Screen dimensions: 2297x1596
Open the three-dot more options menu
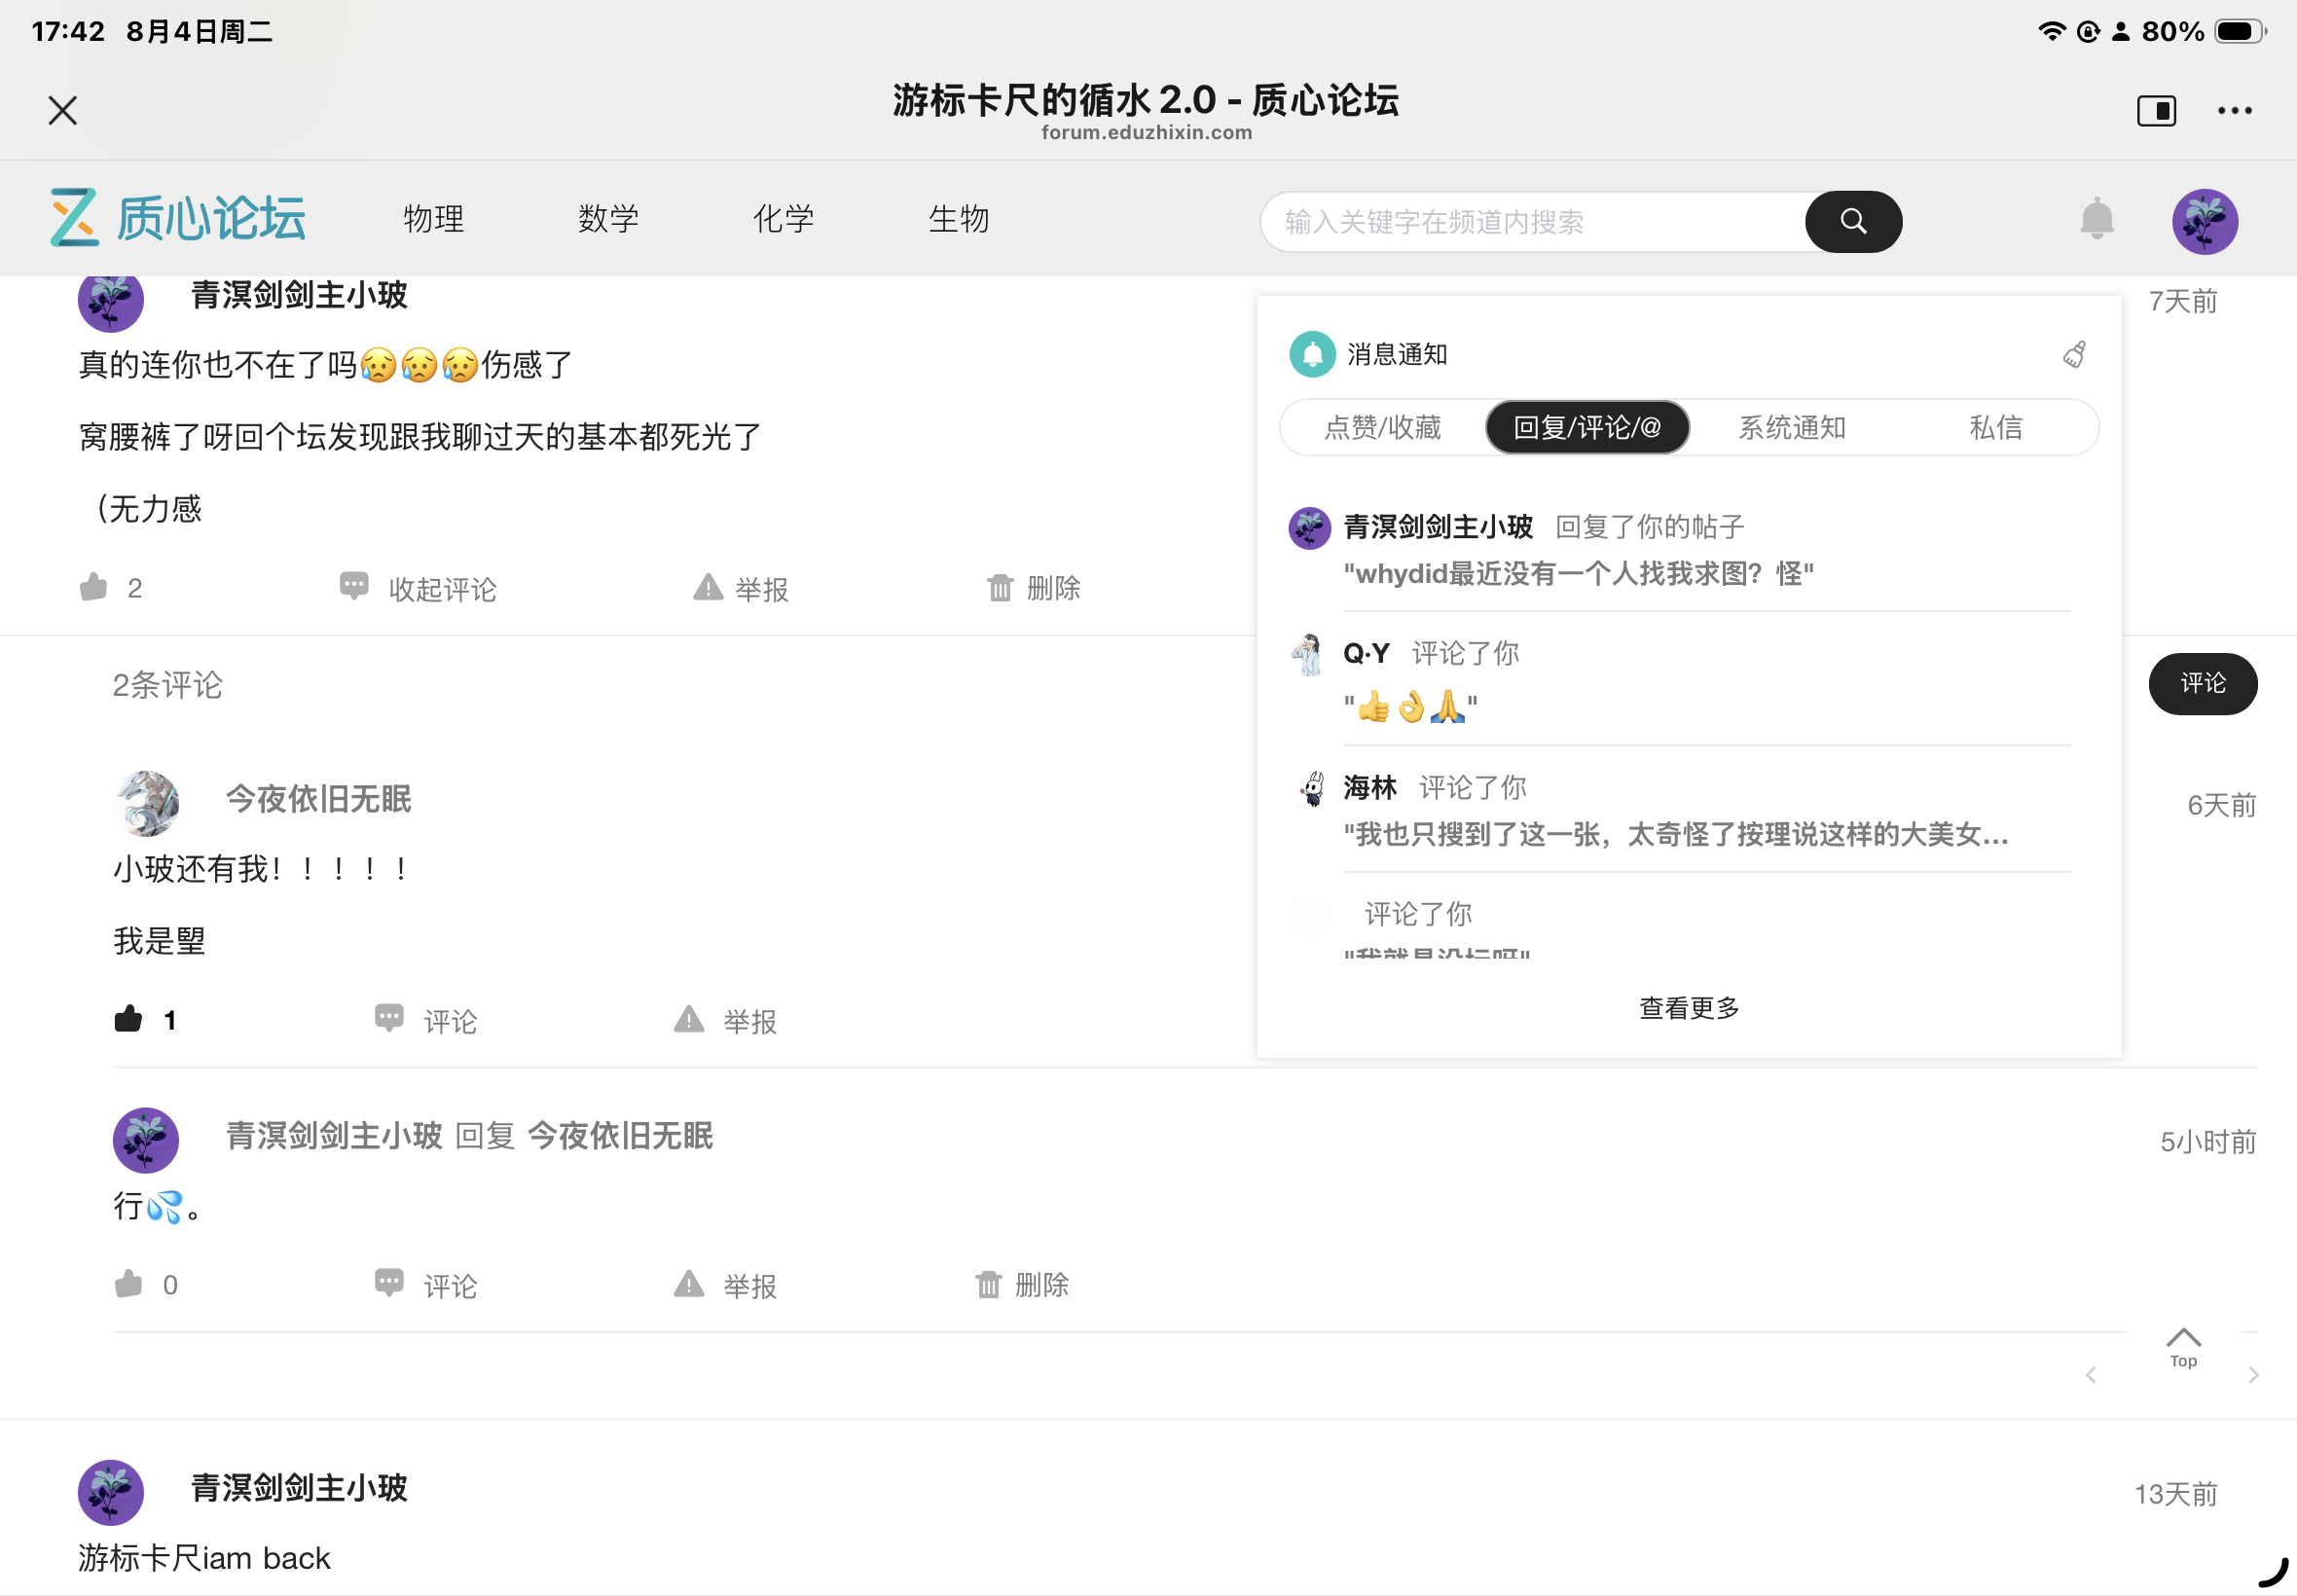click(2234, 110)
